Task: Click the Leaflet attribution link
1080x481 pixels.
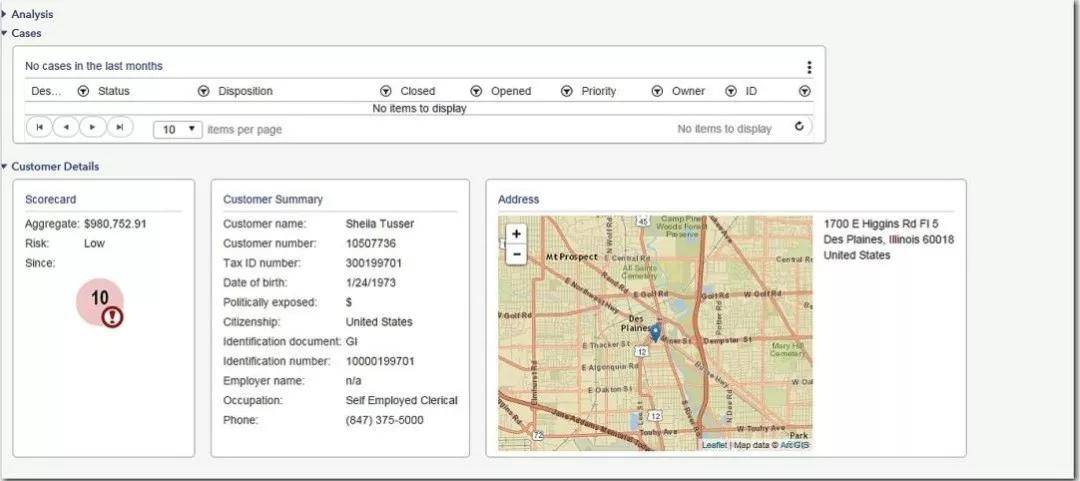Action: click(x=714, y=445)
